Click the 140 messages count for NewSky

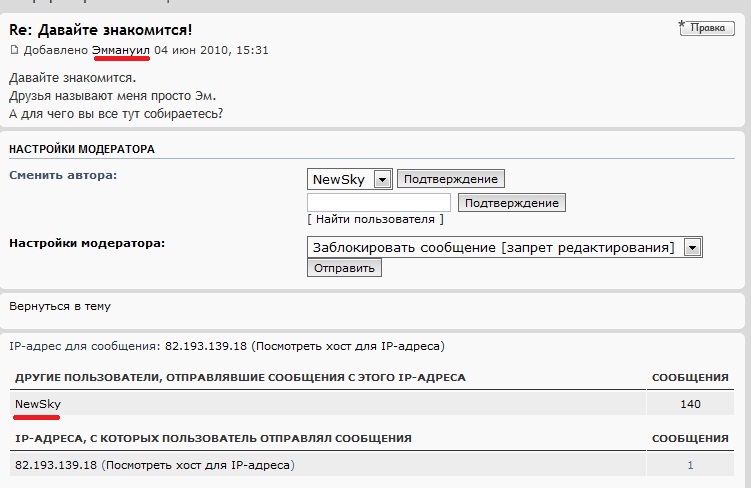689,404
